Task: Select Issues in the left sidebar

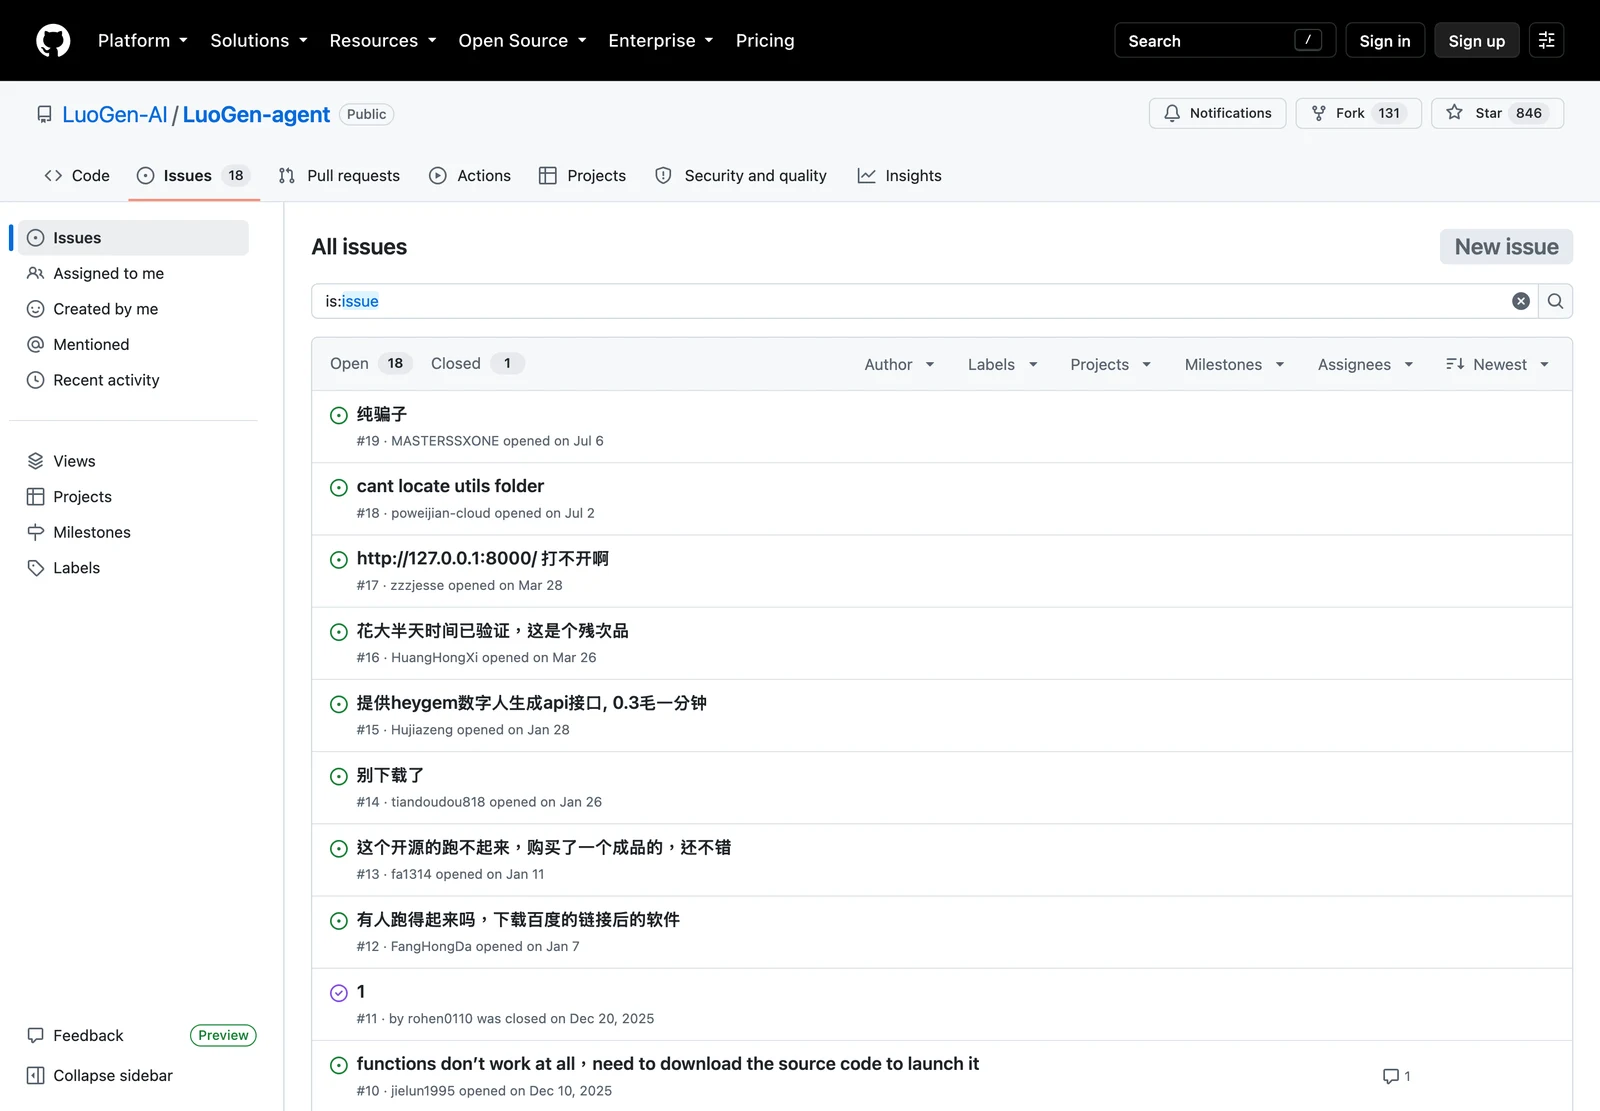Action: [x=134, y=238]
